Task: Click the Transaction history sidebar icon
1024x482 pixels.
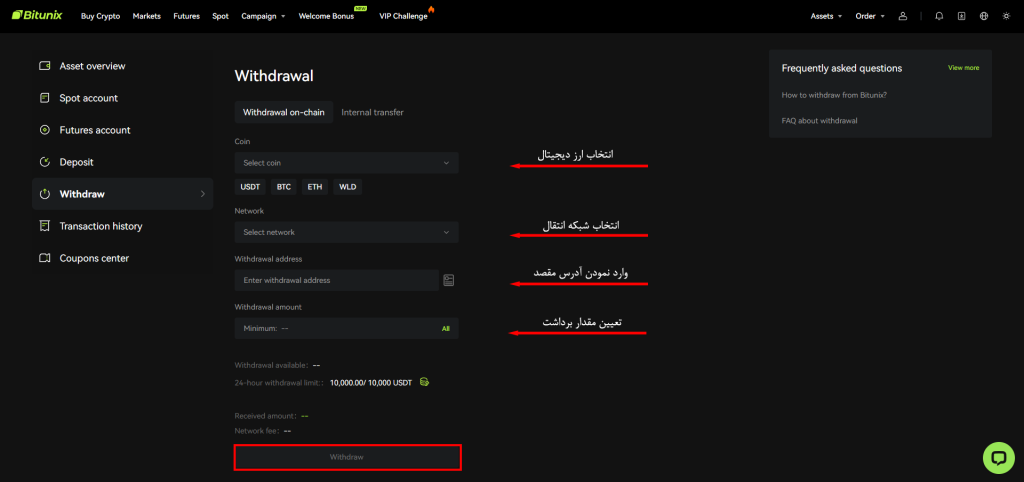Action: pyautogui.click(x=45, y=226)
